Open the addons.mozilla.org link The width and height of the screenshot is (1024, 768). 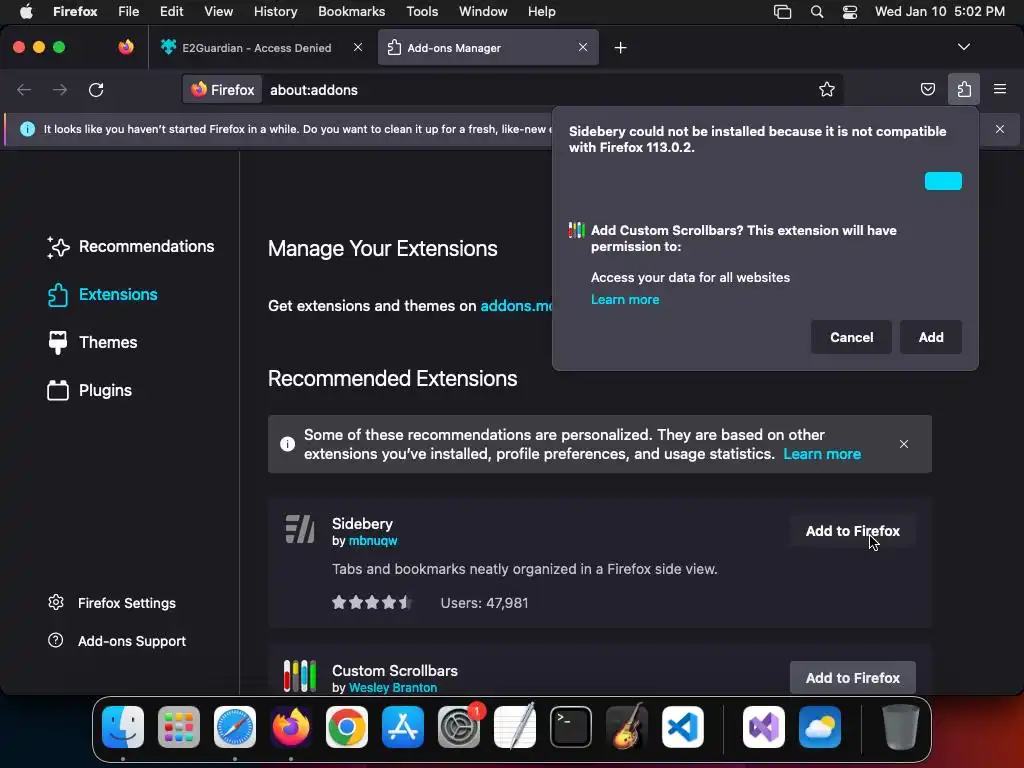(516, 306)
